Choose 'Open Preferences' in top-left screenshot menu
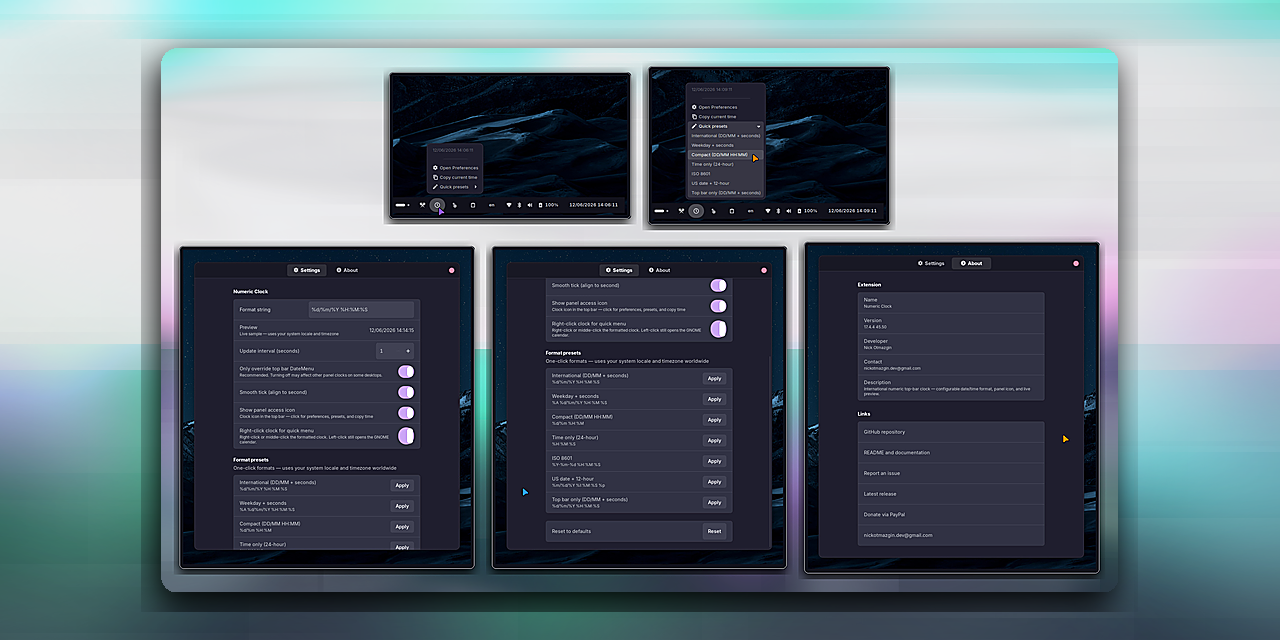The image size is (1280, 640). pyautogui.click(x=455, y=168)
